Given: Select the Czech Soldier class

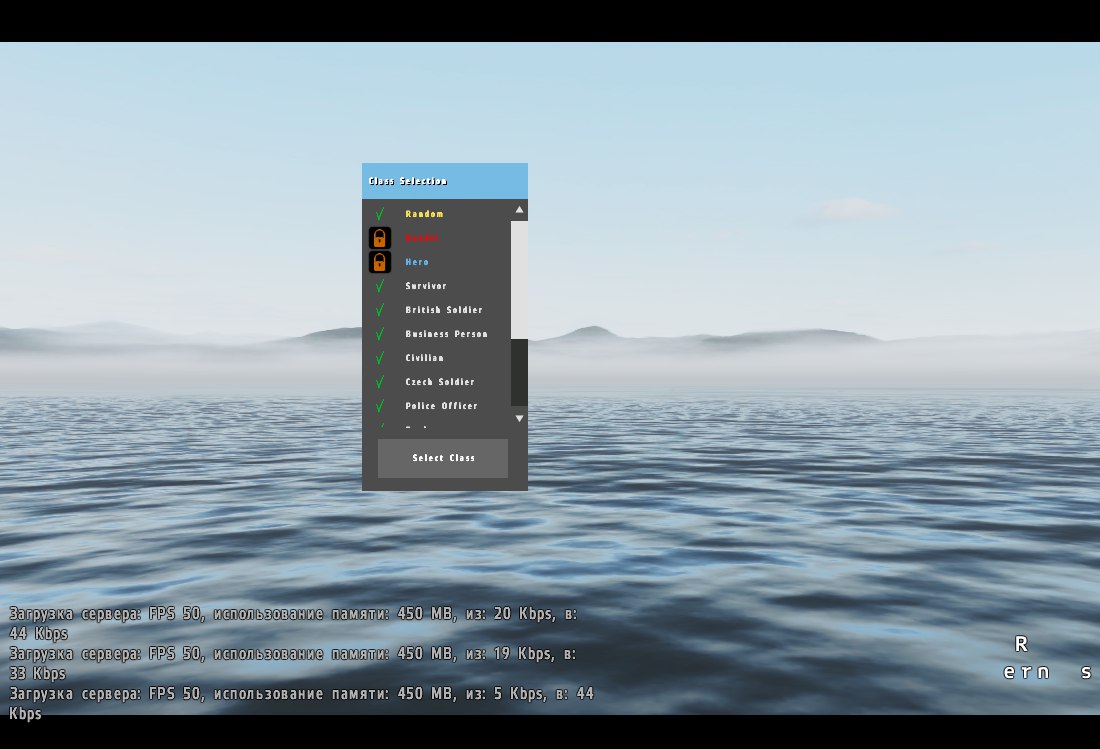Looking at the screenshot, I should [436, 382].
